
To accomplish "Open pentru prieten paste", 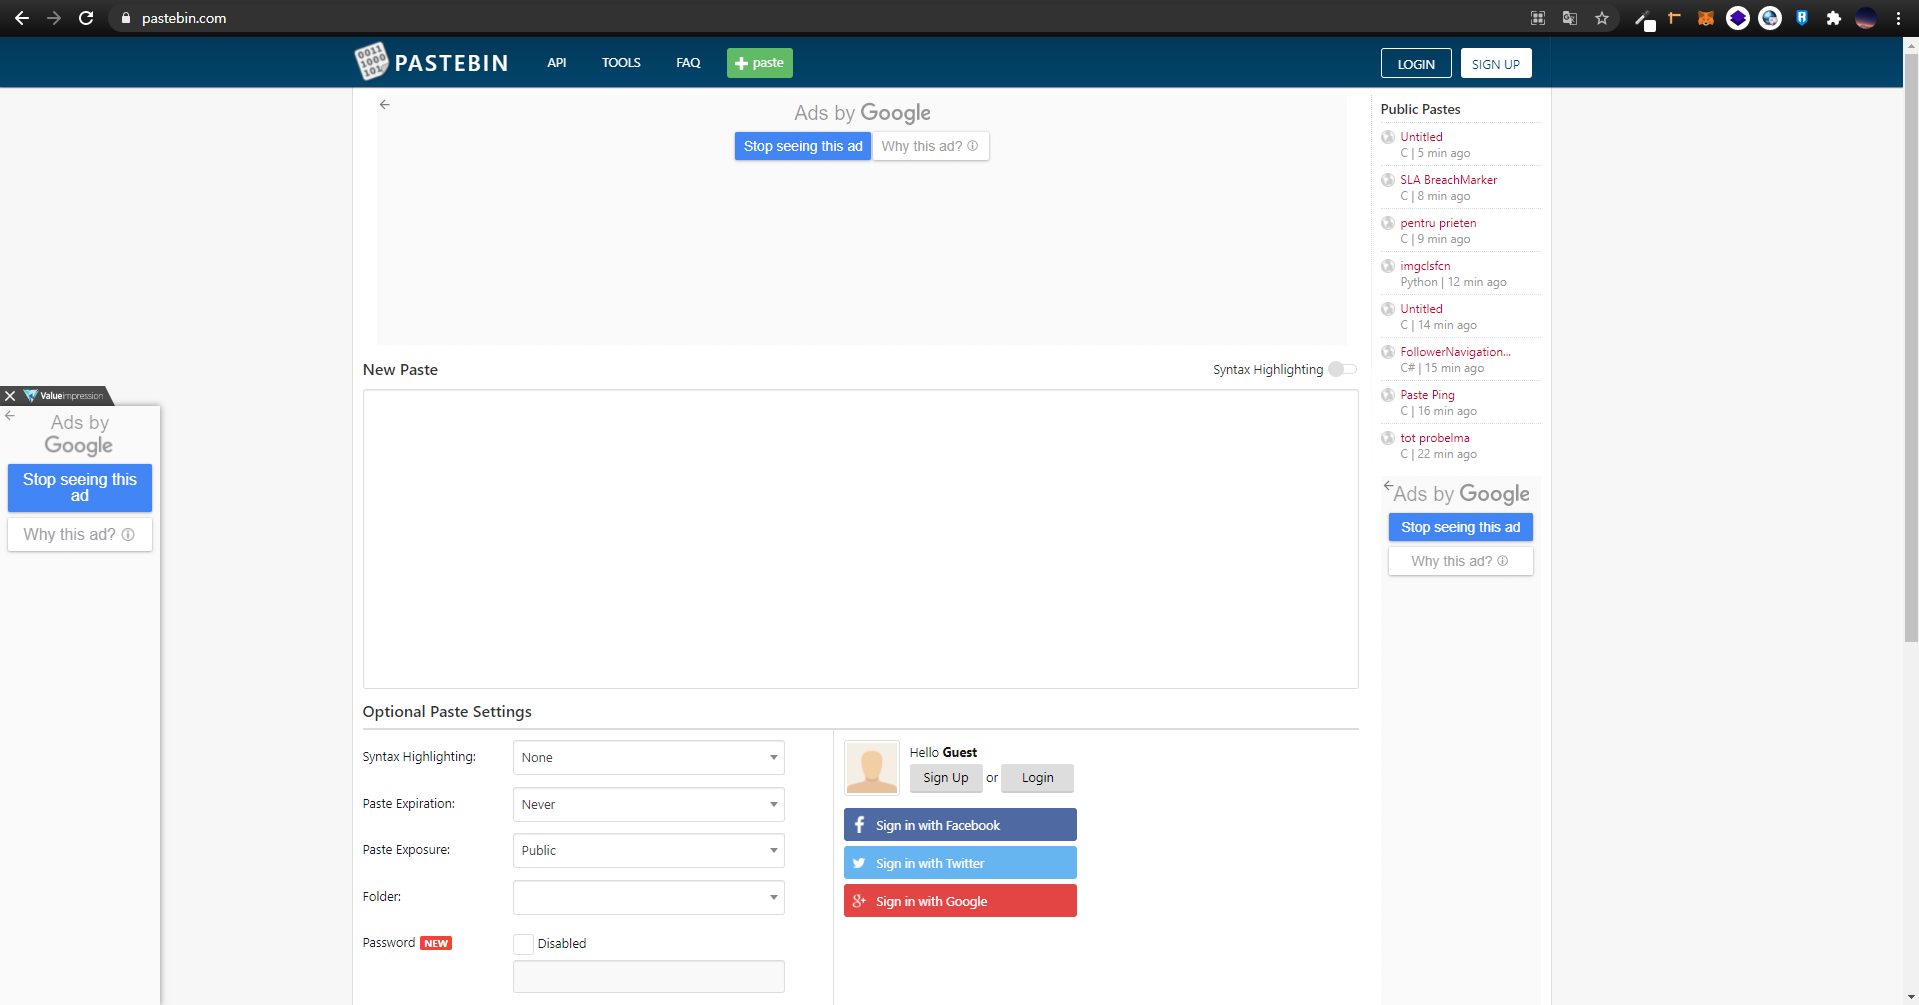I will [x=1438, y=223].
